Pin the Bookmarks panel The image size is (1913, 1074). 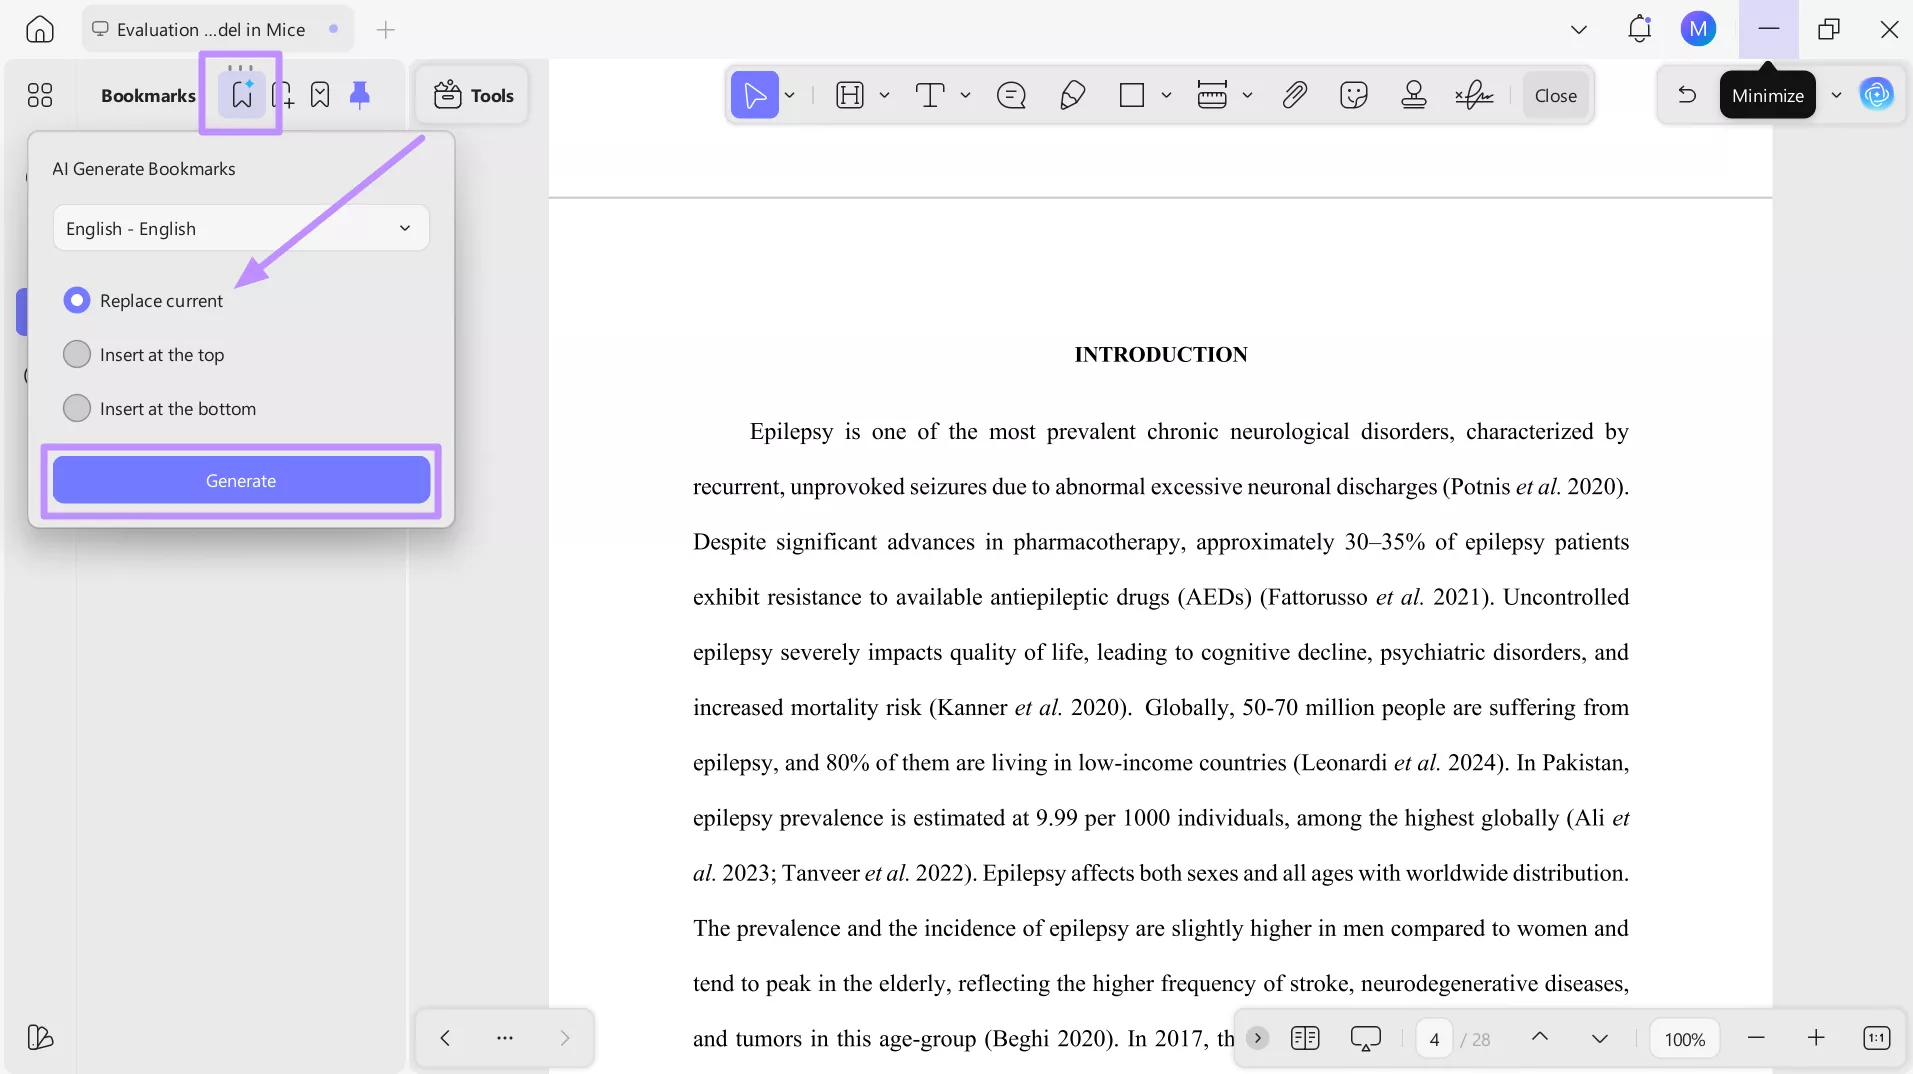click(x=360, y=94)
